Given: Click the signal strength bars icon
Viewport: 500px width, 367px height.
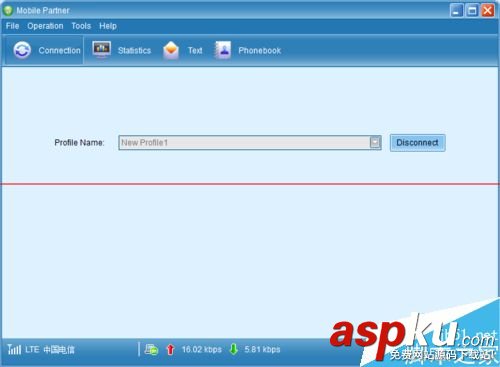Looking at the screenshot, I should [14, 349].
